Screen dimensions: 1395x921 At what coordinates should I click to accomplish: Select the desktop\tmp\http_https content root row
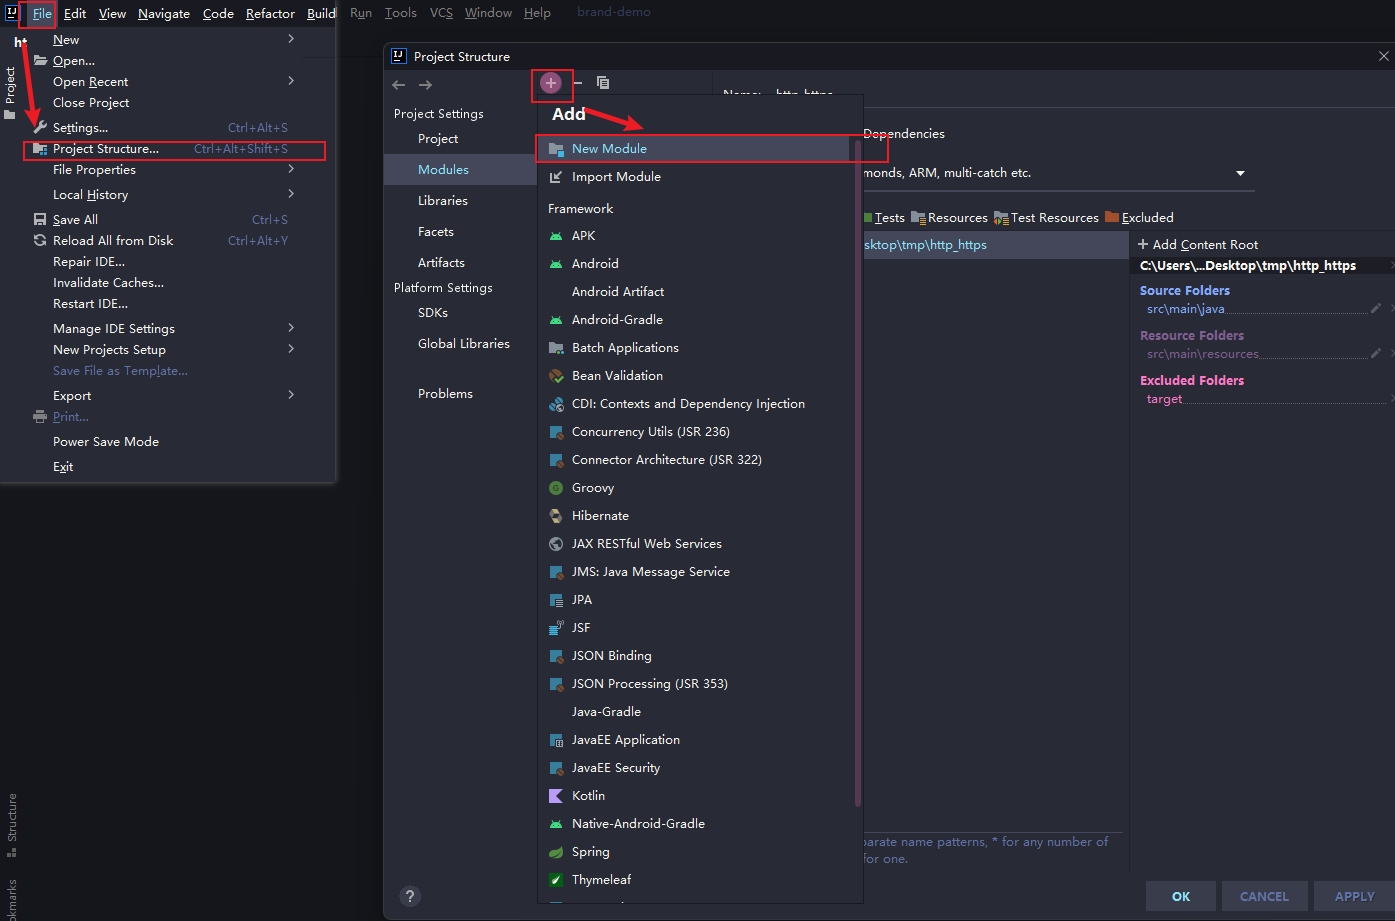tap(995, 245)
